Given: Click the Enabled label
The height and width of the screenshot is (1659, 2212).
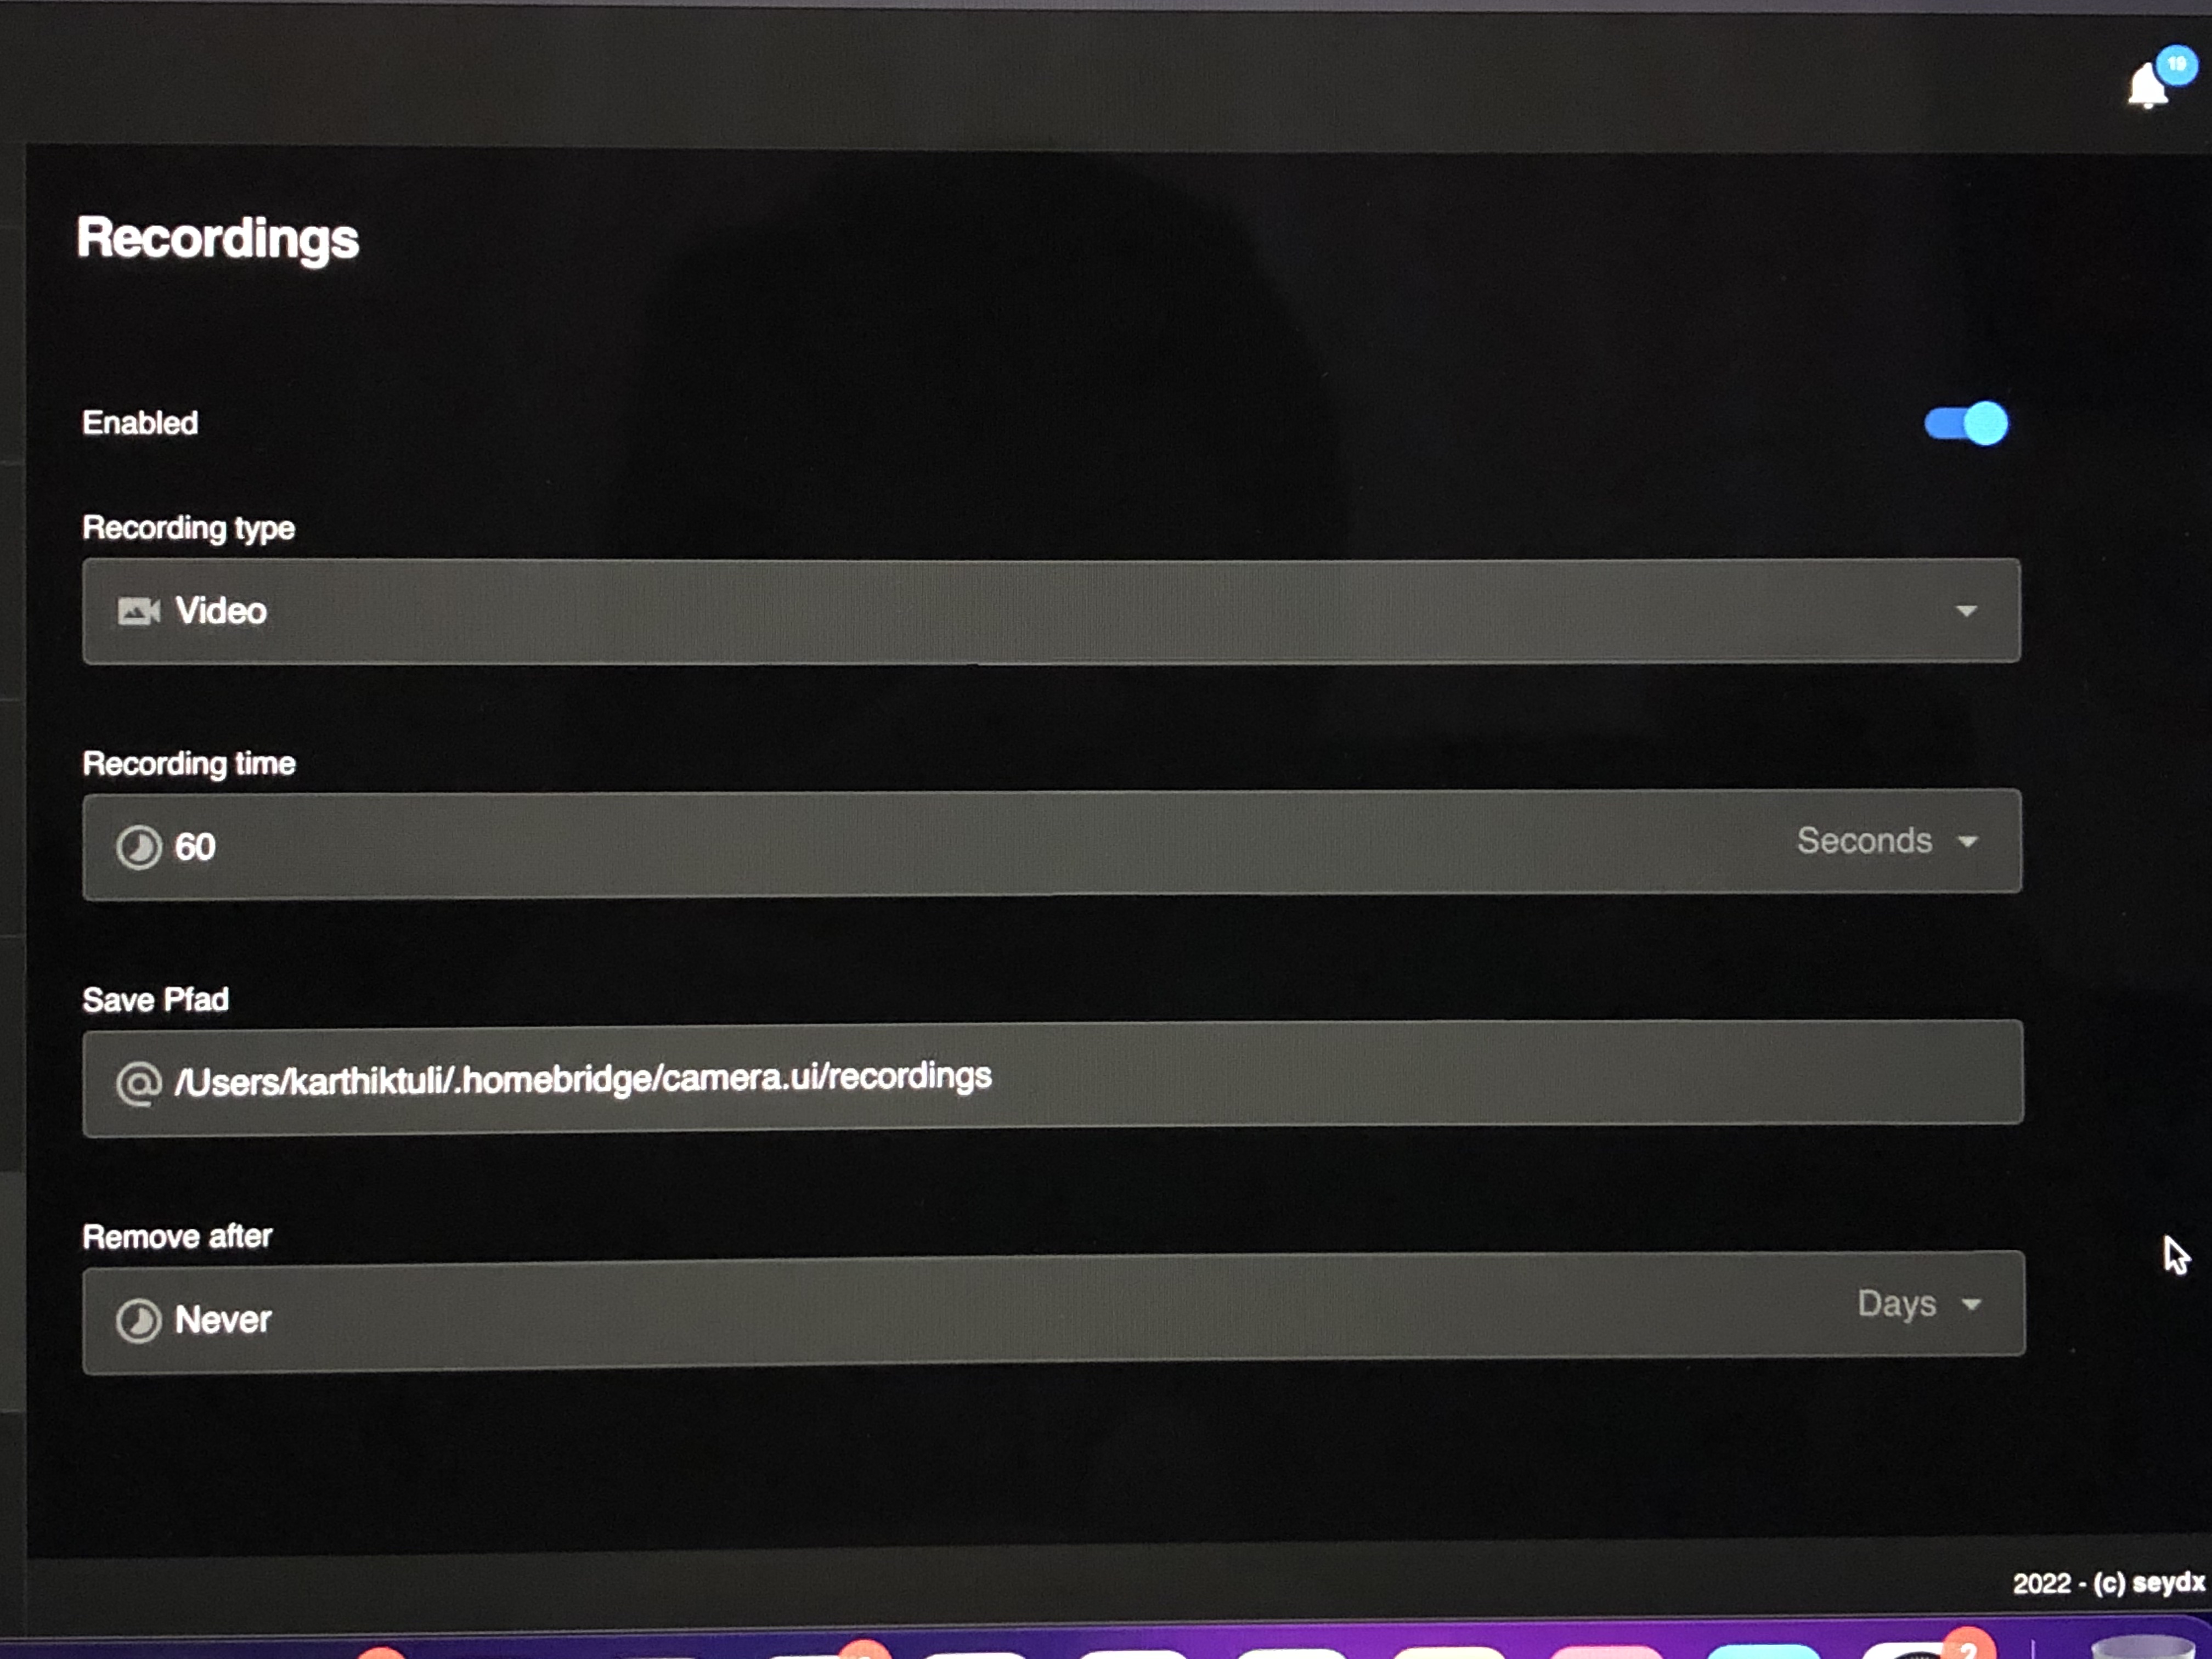Looking at the screenshot, I should 140,423.
